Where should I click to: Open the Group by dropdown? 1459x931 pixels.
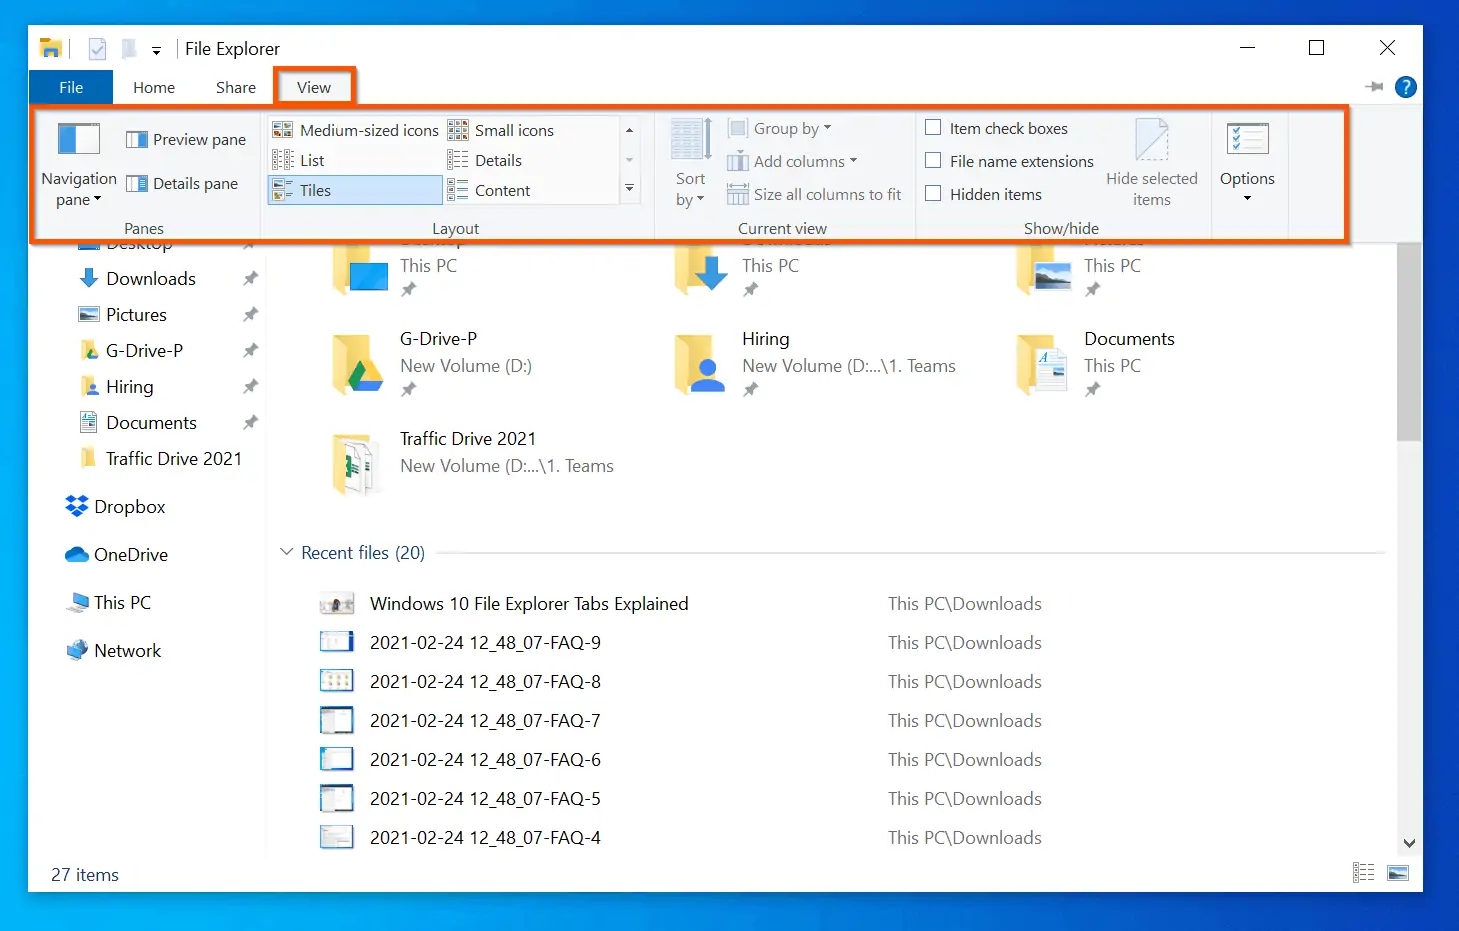pyautogui.click(x=780, y=128)
